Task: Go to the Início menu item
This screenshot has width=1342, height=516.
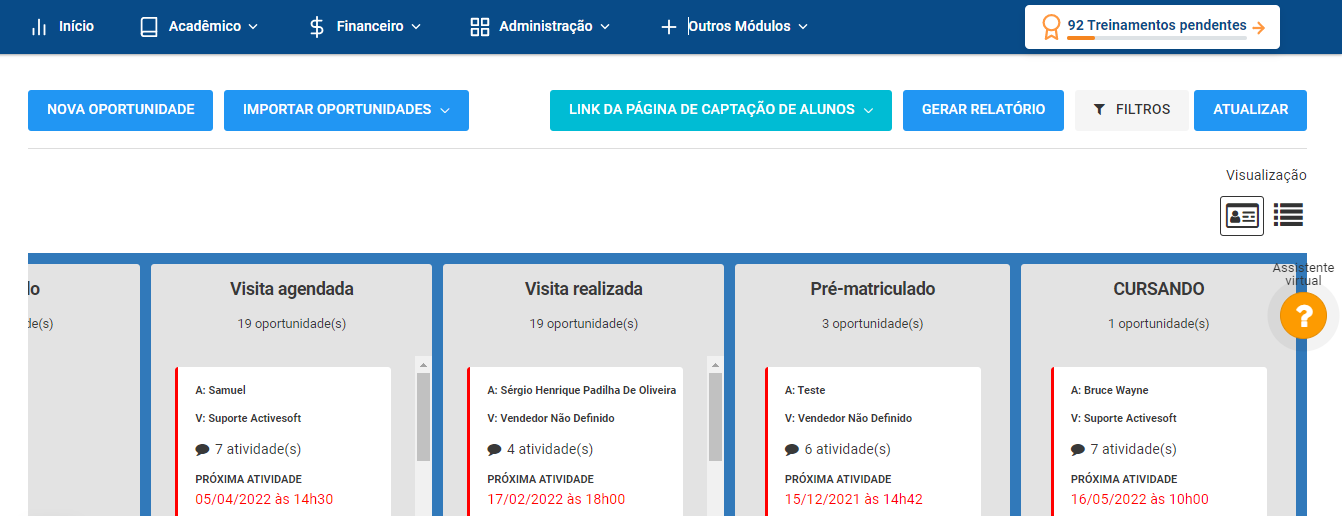Action: click(62, 27)
